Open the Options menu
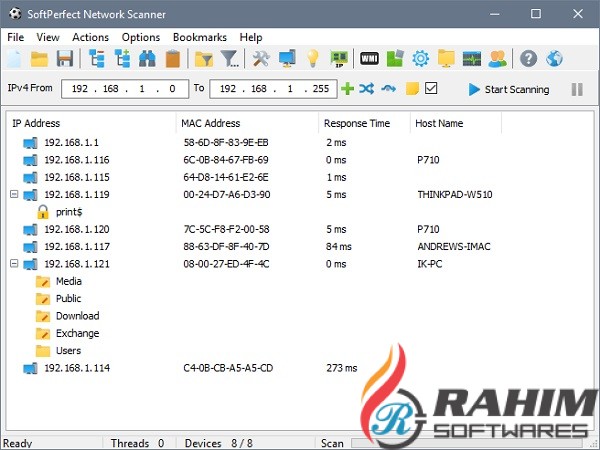This screenshot has height=450, width=600. tap(141, 37)
